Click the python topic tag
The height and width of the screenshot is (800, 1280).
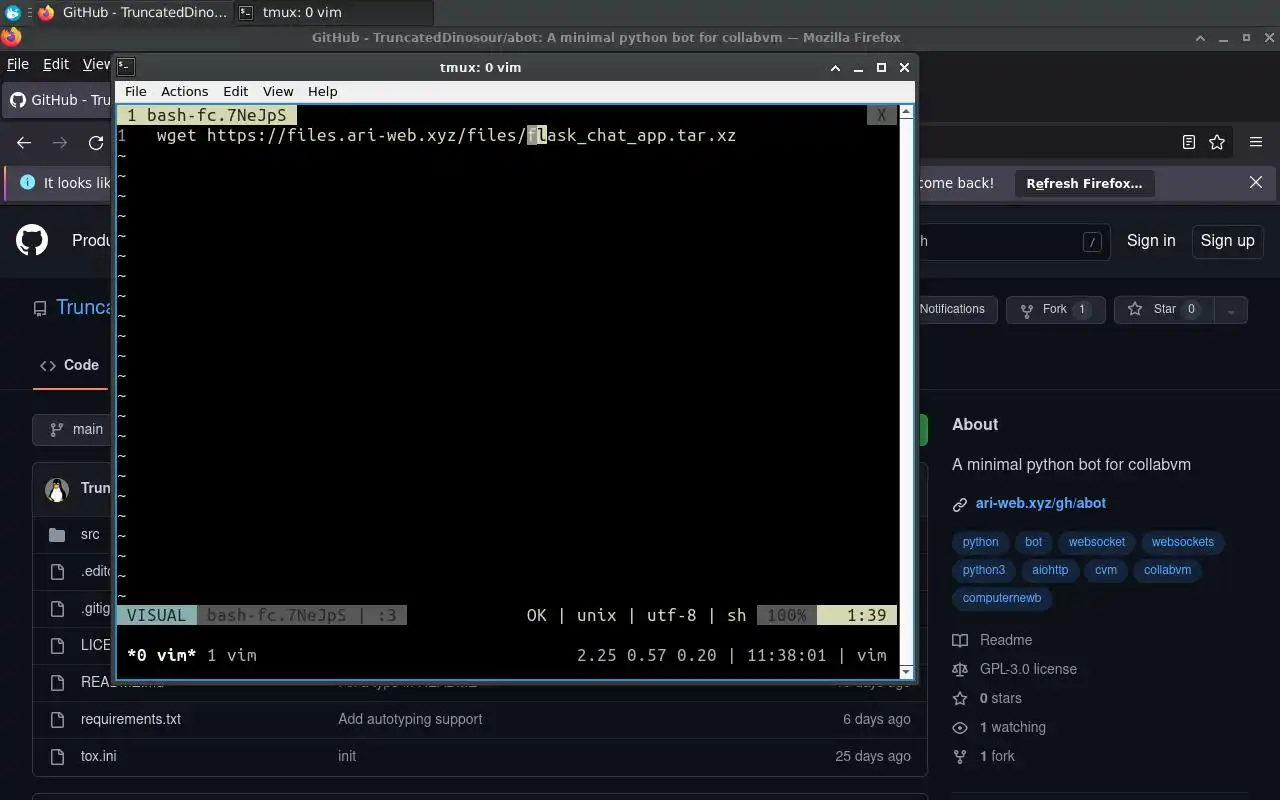click(980, 542)
